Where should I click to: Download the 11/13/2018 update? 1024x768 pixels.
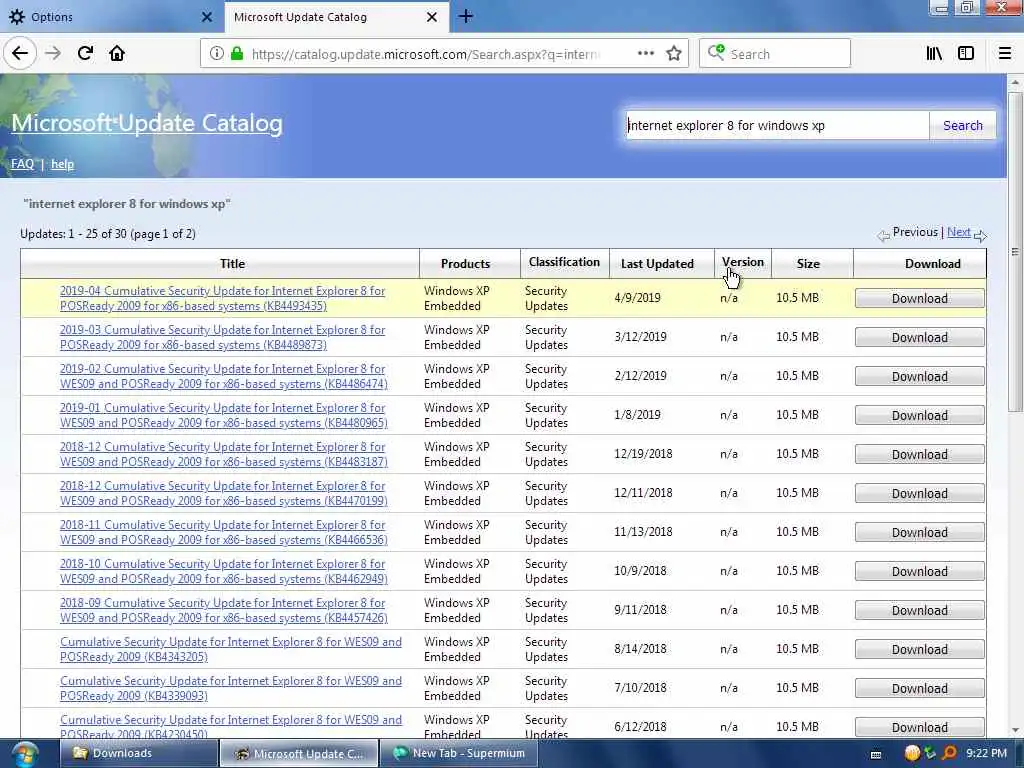click(919, 533)
